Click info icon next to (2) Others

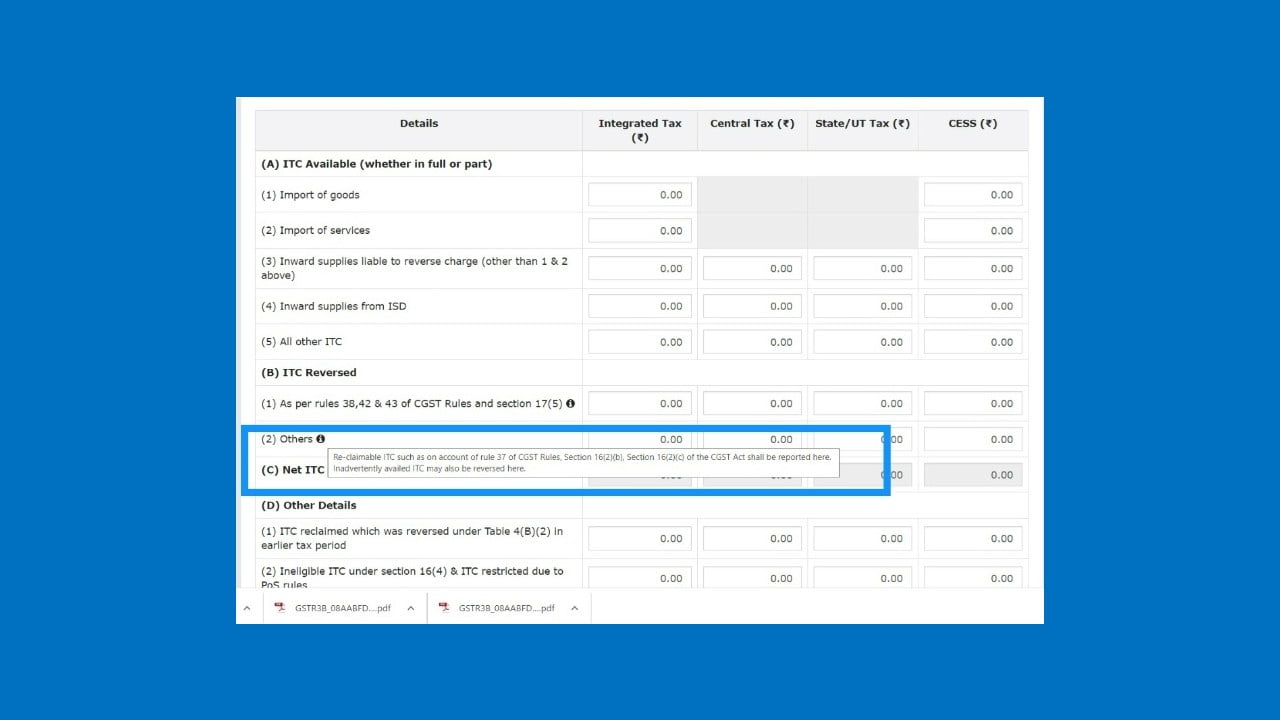[321, 439]
